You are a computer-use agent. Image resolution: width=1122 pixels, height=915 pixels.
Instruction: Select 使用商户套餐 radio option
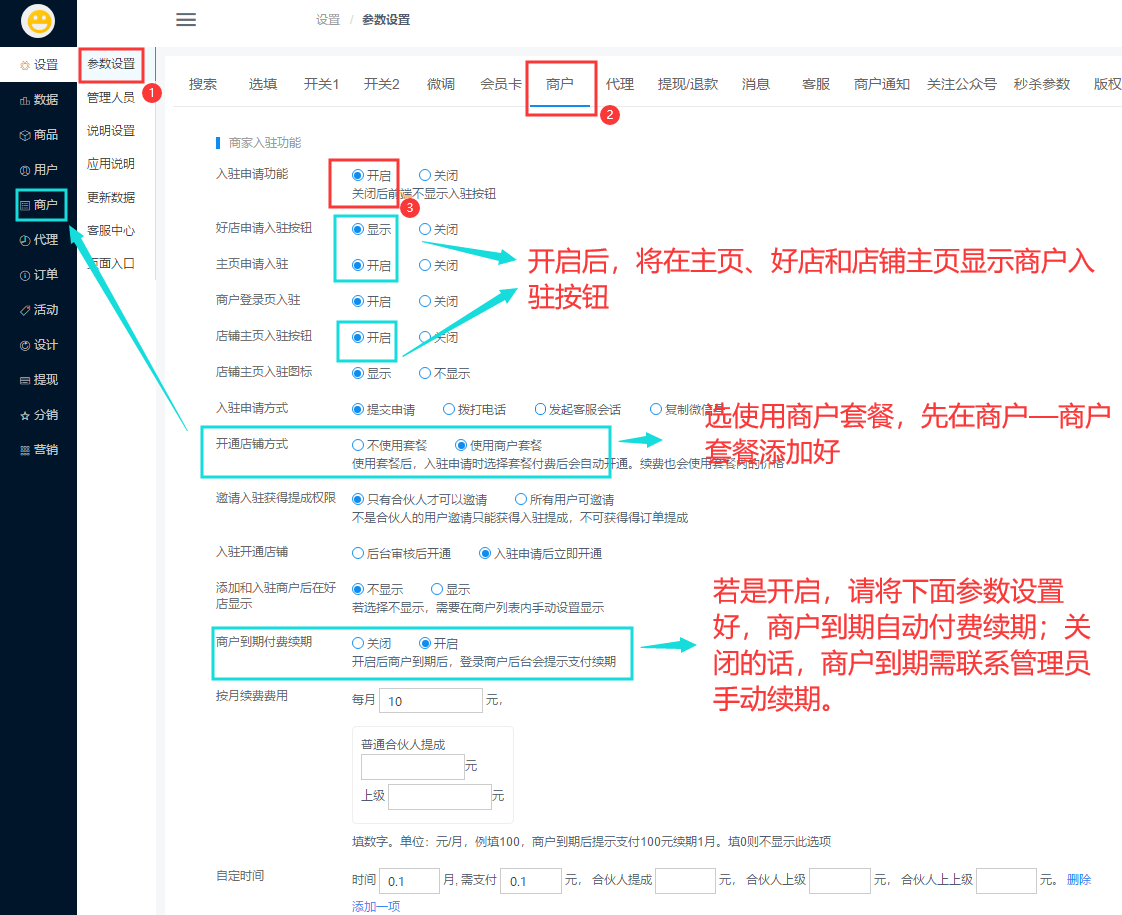[x=461, y=445]
